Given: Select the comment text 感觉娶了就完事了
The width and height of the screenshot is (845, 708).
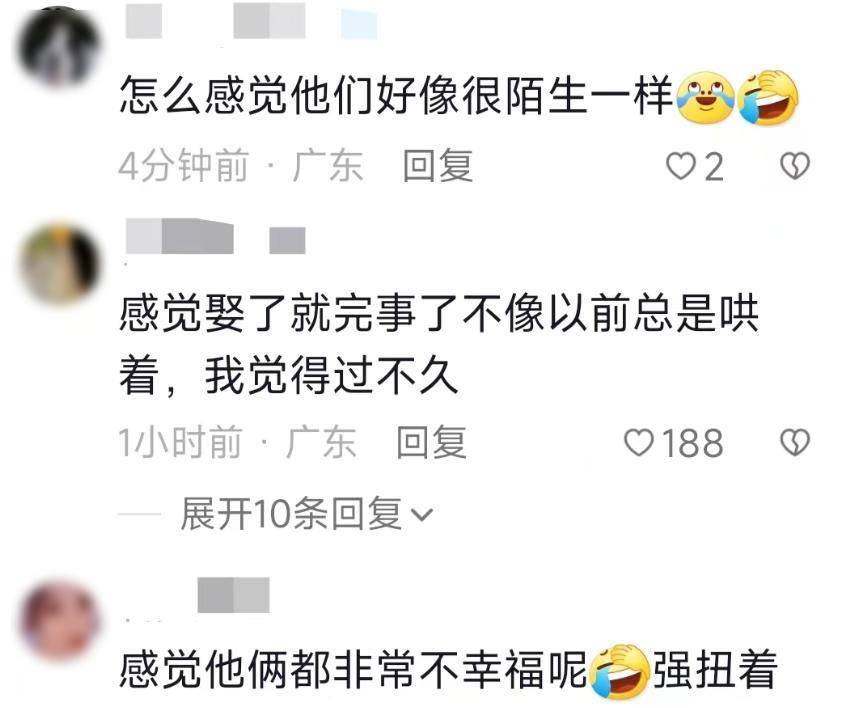Looking at the screenshot, I should pyautogui.click(x=289, y=314).
